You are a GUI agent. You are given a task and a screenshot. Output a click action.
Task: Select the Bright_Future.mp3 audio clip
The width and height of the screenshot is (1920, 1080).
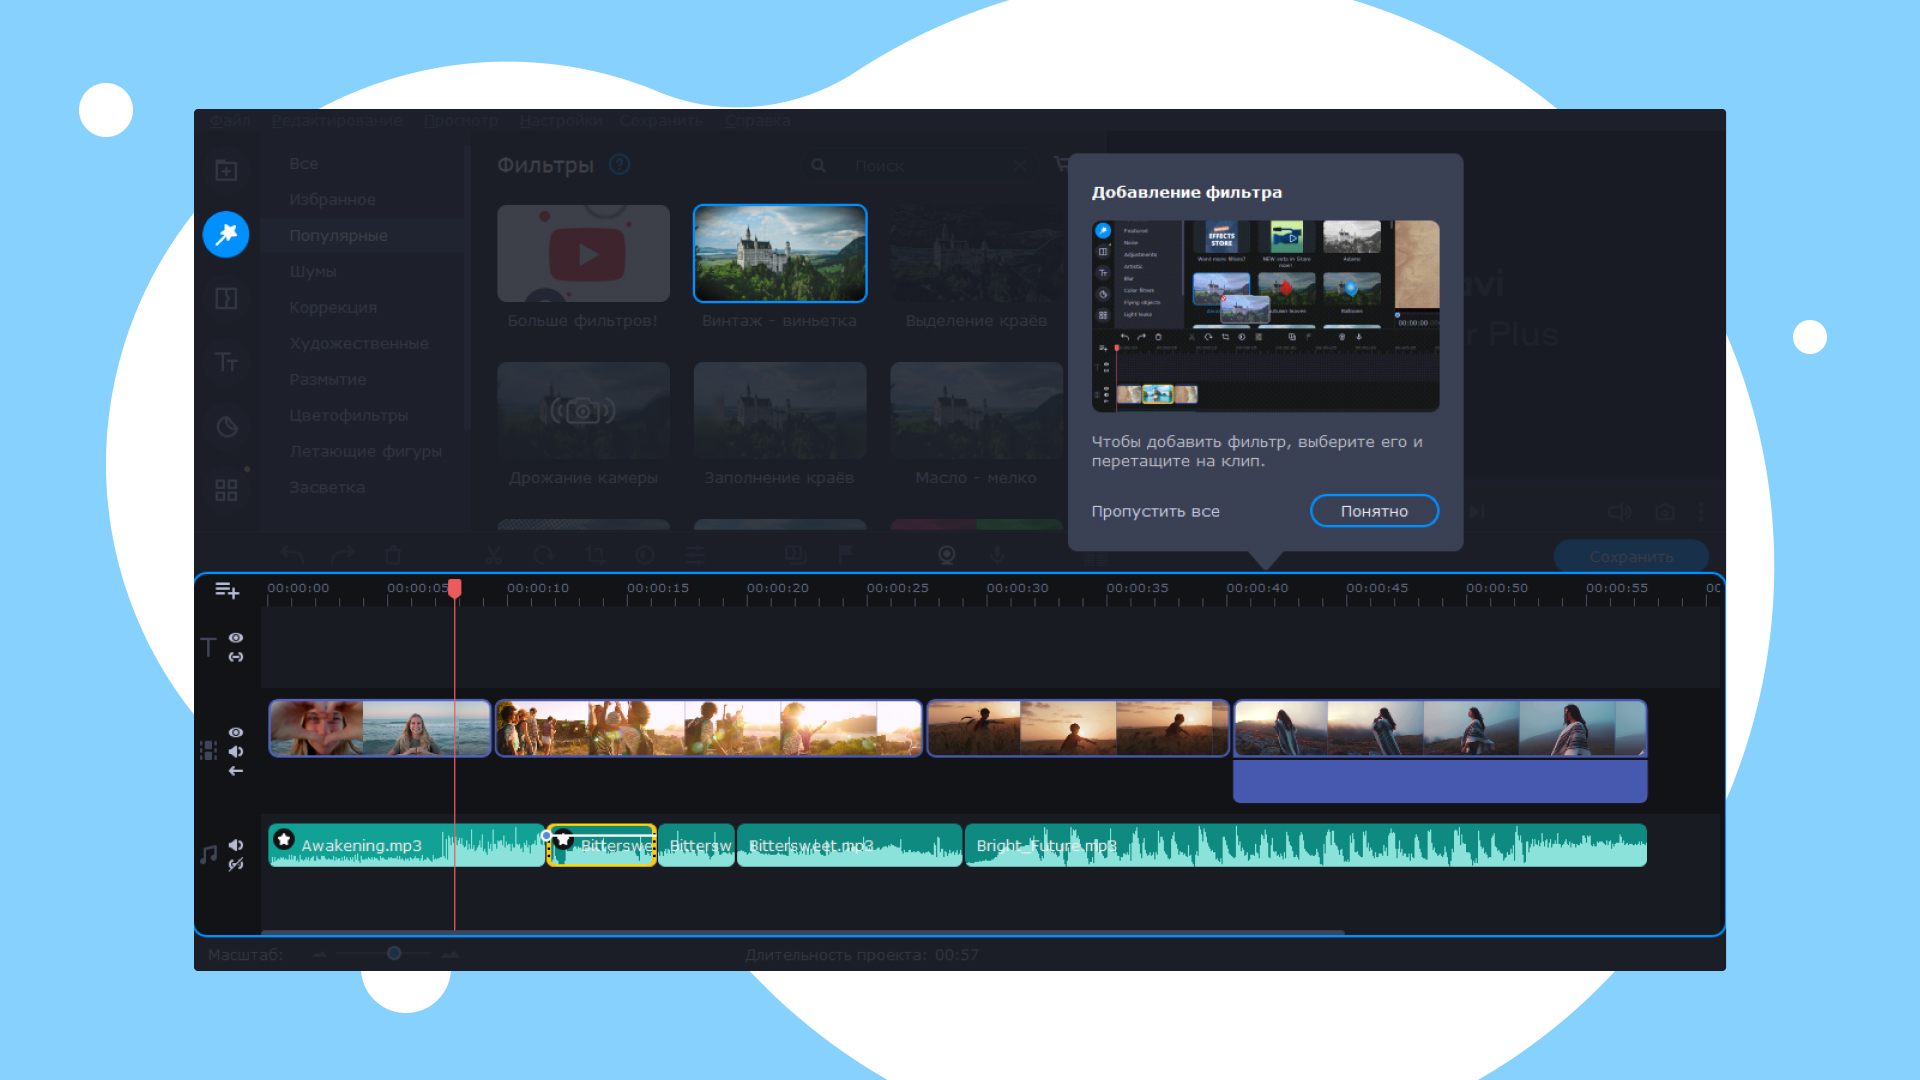pyautogui.click(x=1306, y=845)
